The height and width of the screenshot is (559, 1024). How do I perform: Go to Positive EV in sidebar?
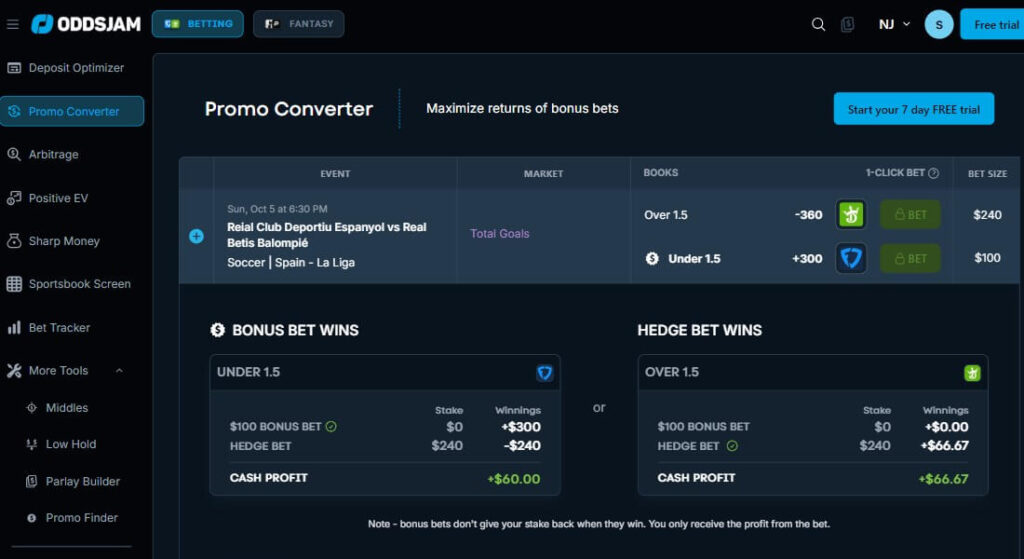coord(58,198)
